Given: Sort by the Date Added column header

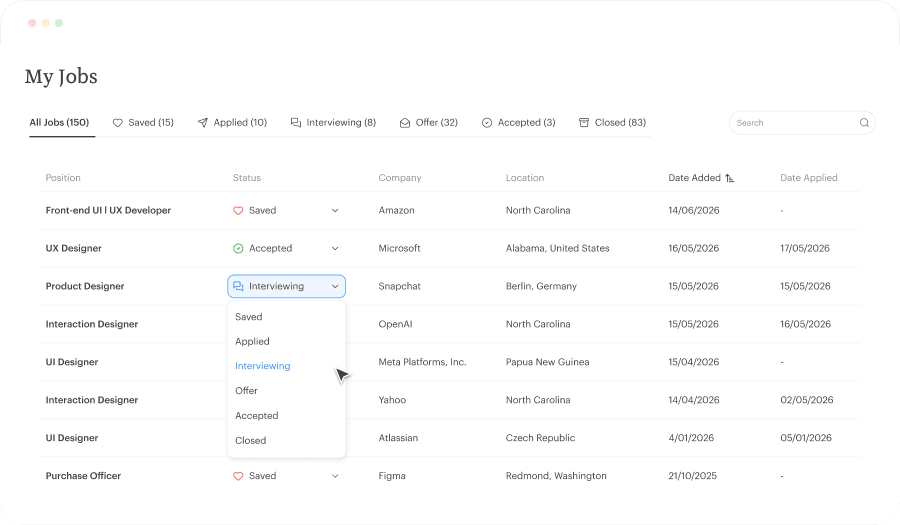Looking at the screenshot, I should click(695, 178).
